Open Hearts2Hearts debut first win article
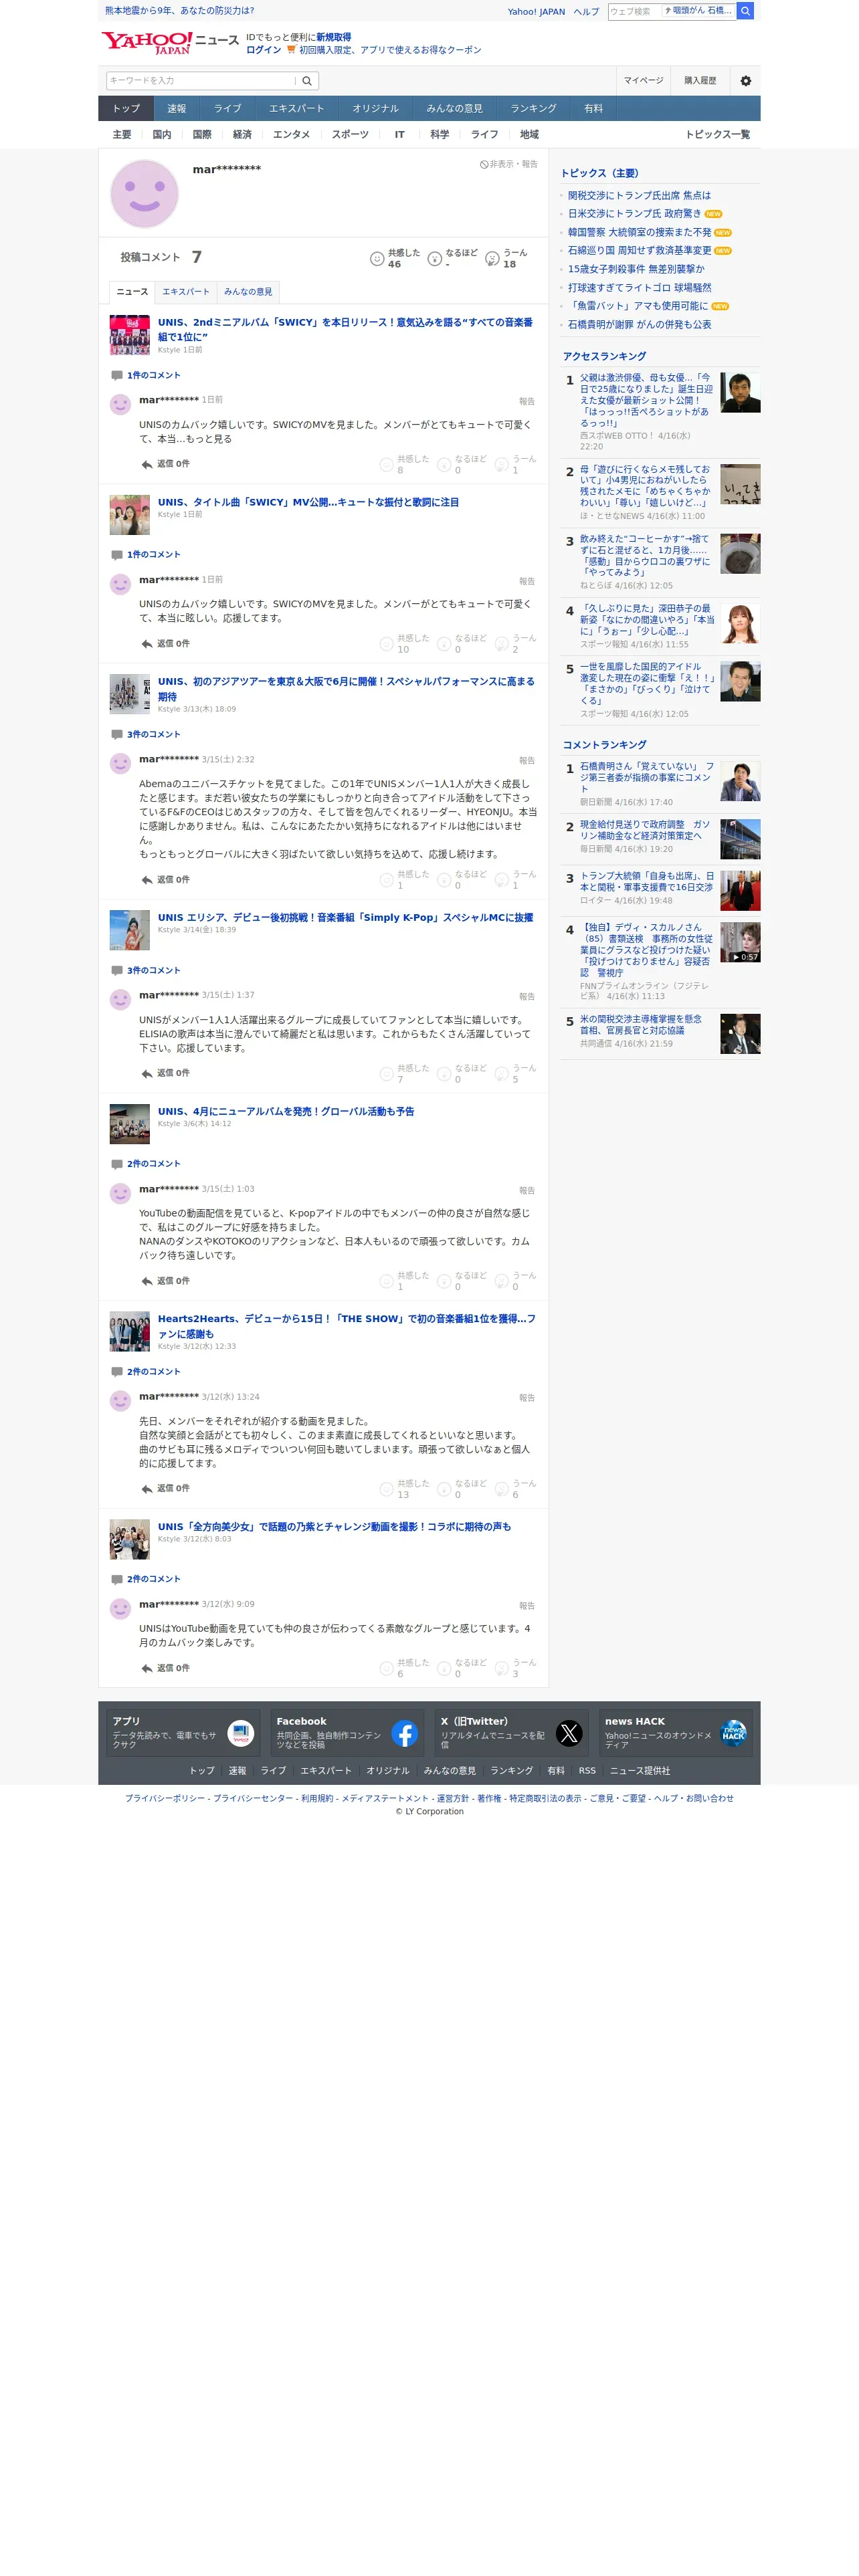Screen dimensions: 859x2576 [346, 1326]
